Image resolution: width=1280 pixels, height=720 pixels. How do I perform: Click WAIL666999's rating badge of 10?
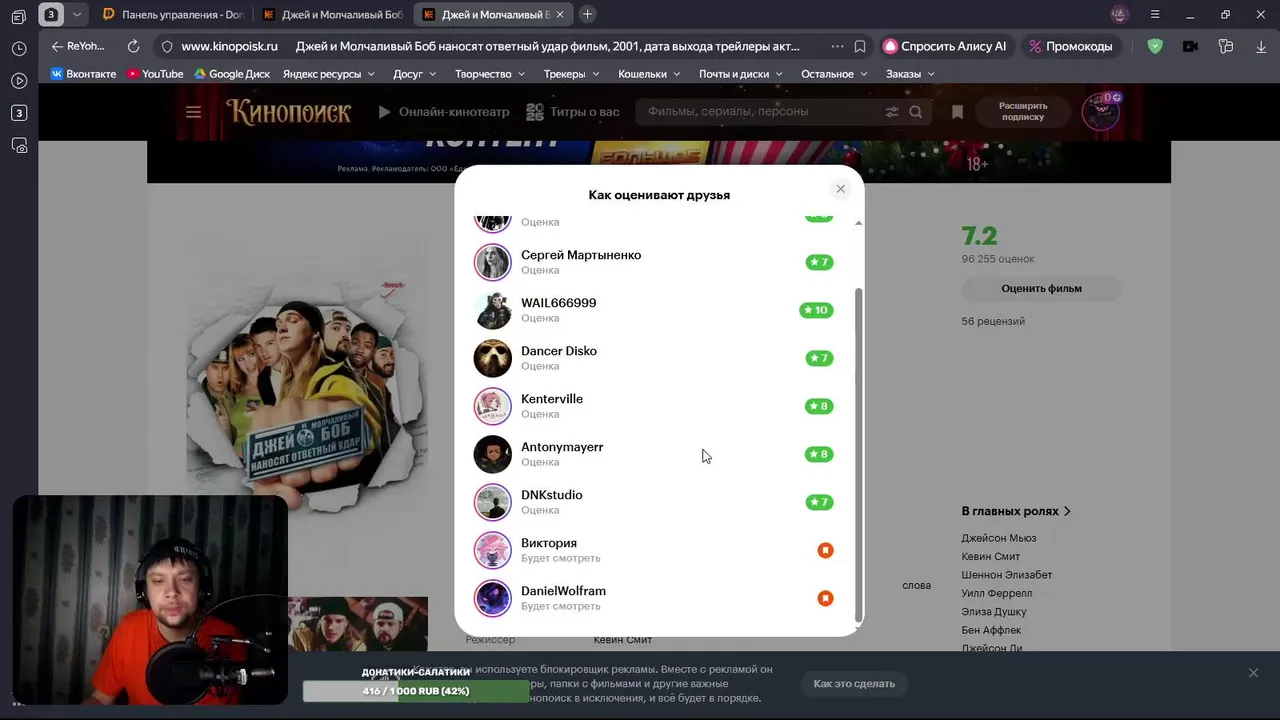tap(816, 310)
